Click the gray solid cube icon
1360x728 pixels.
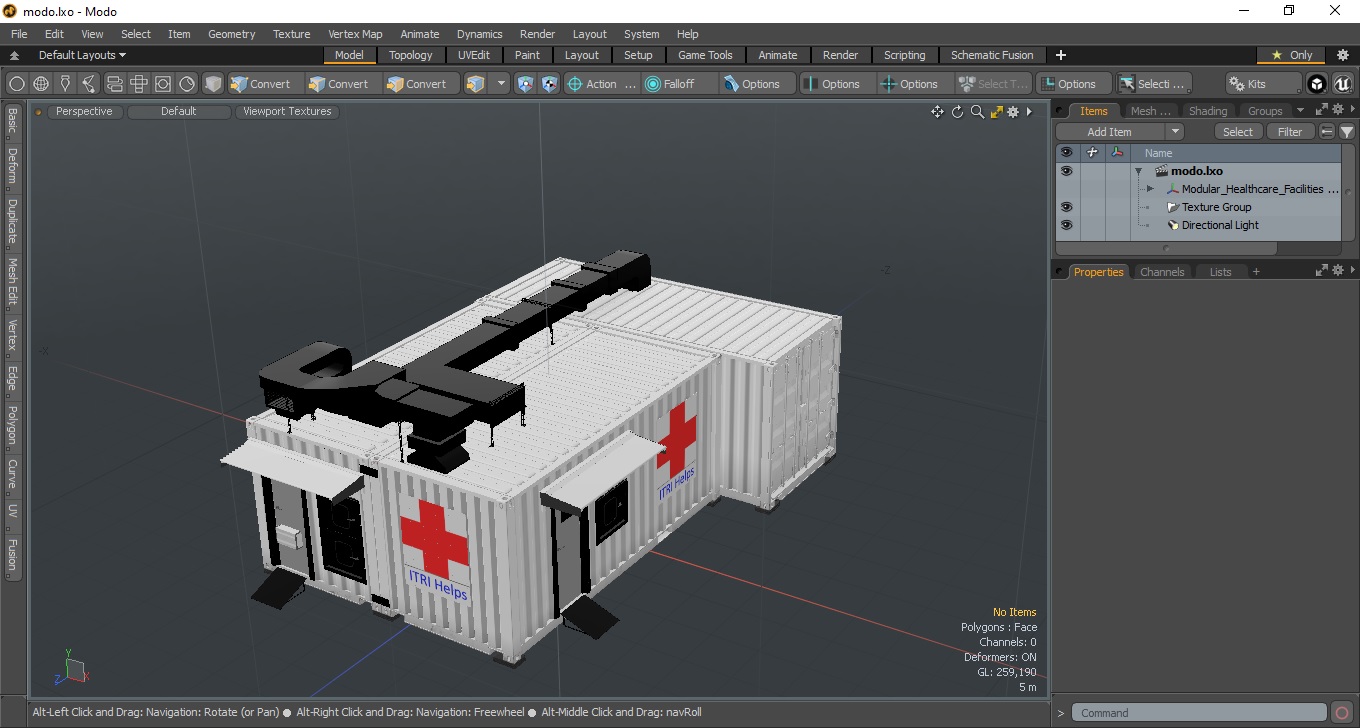click(213, 84)
